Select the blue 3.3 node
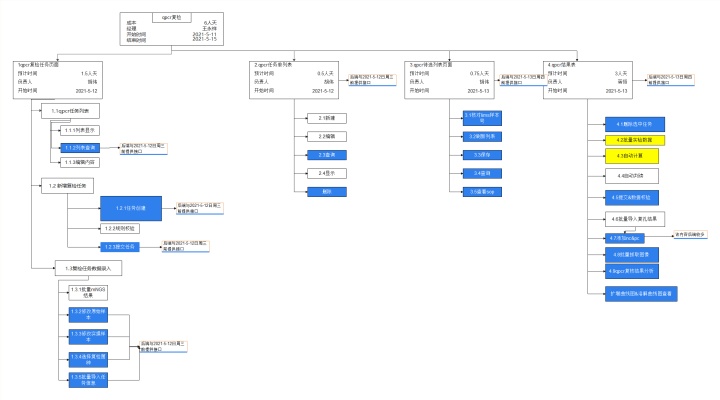Screen dimensions: 720x400 482,155
